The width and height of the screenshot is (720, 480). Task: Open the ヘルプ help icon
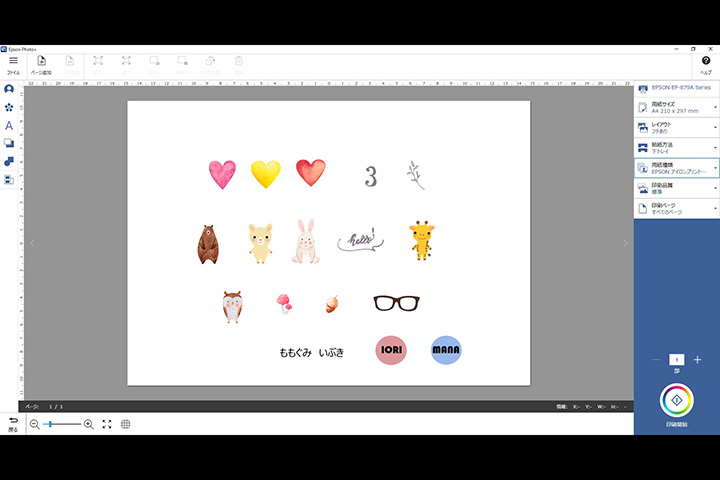(706, 62)
